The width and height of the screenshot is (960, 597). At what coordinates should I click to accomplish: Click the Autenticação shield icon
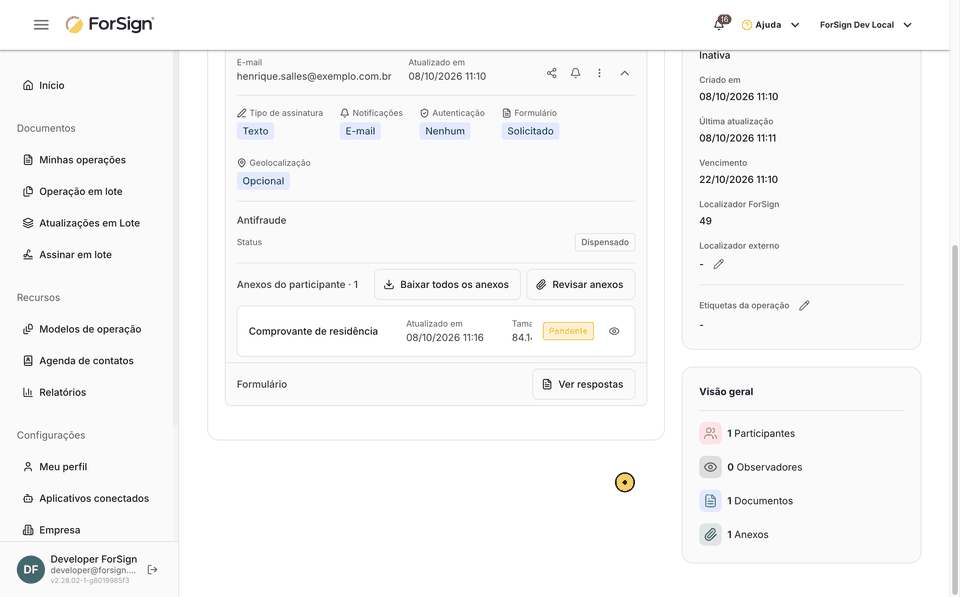coord(424,113)
